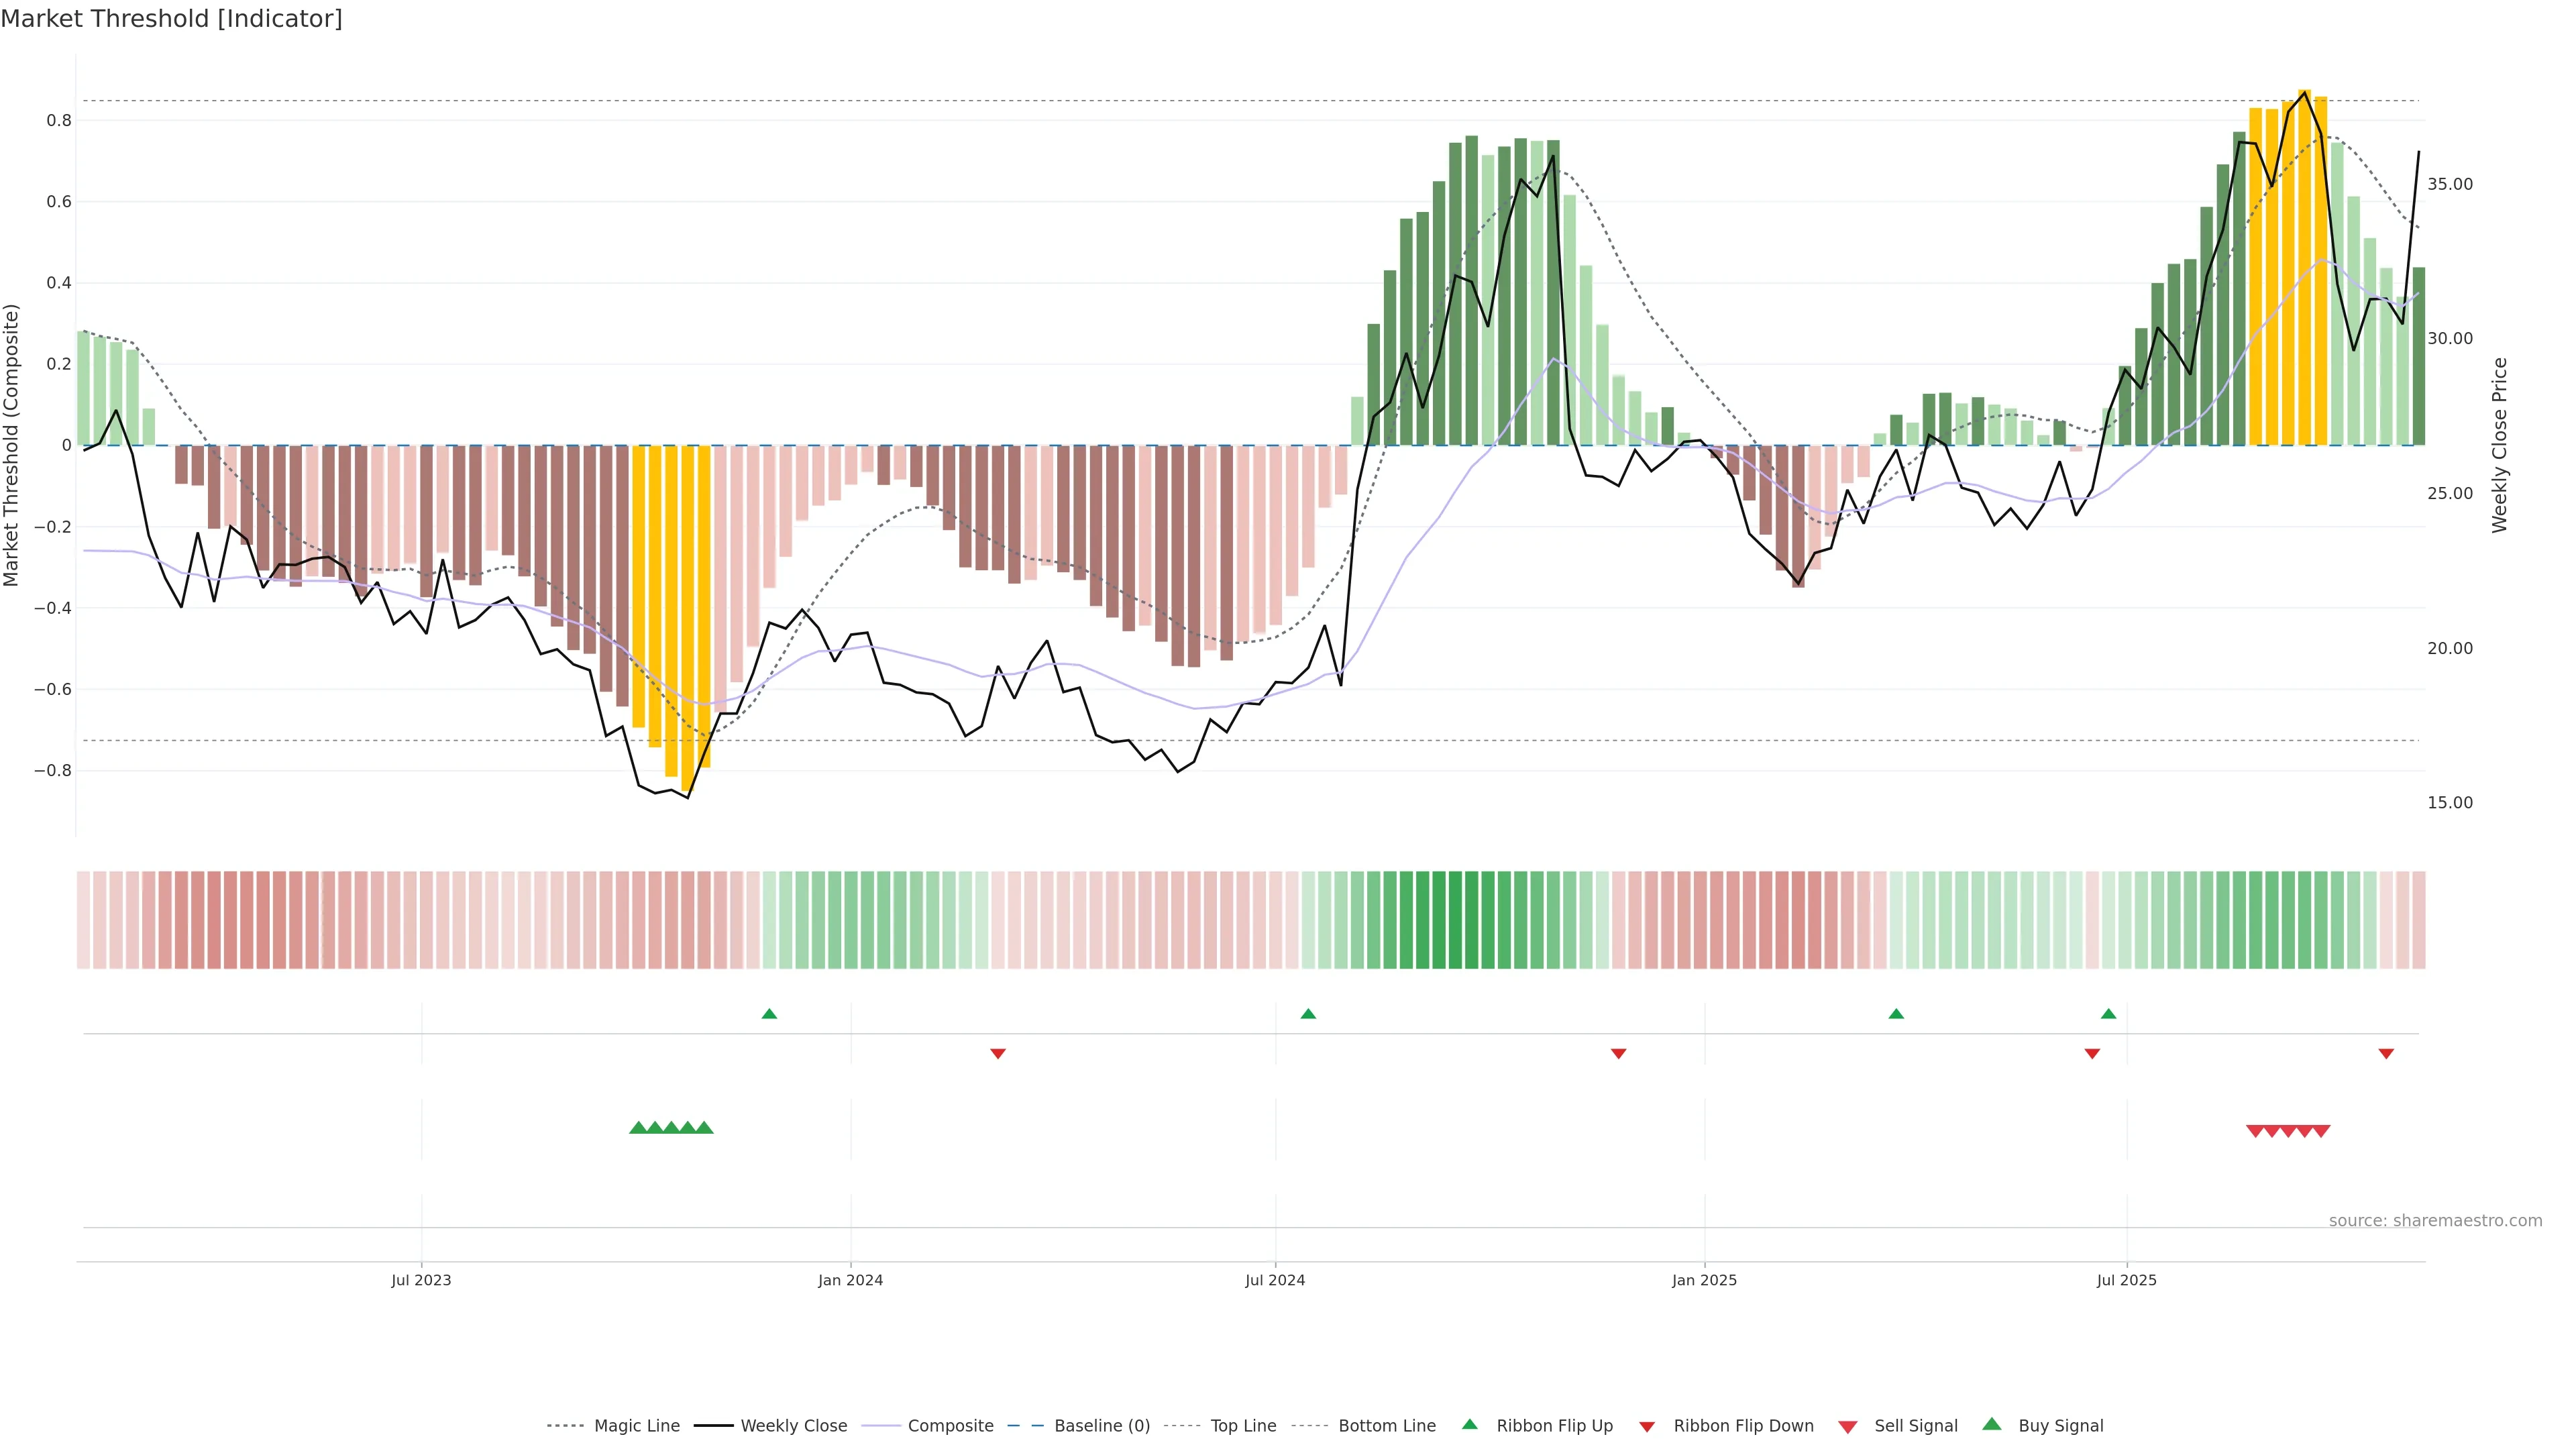Click Ribbon Flip Down legend triangle icon

(x=1647, y=1426)
